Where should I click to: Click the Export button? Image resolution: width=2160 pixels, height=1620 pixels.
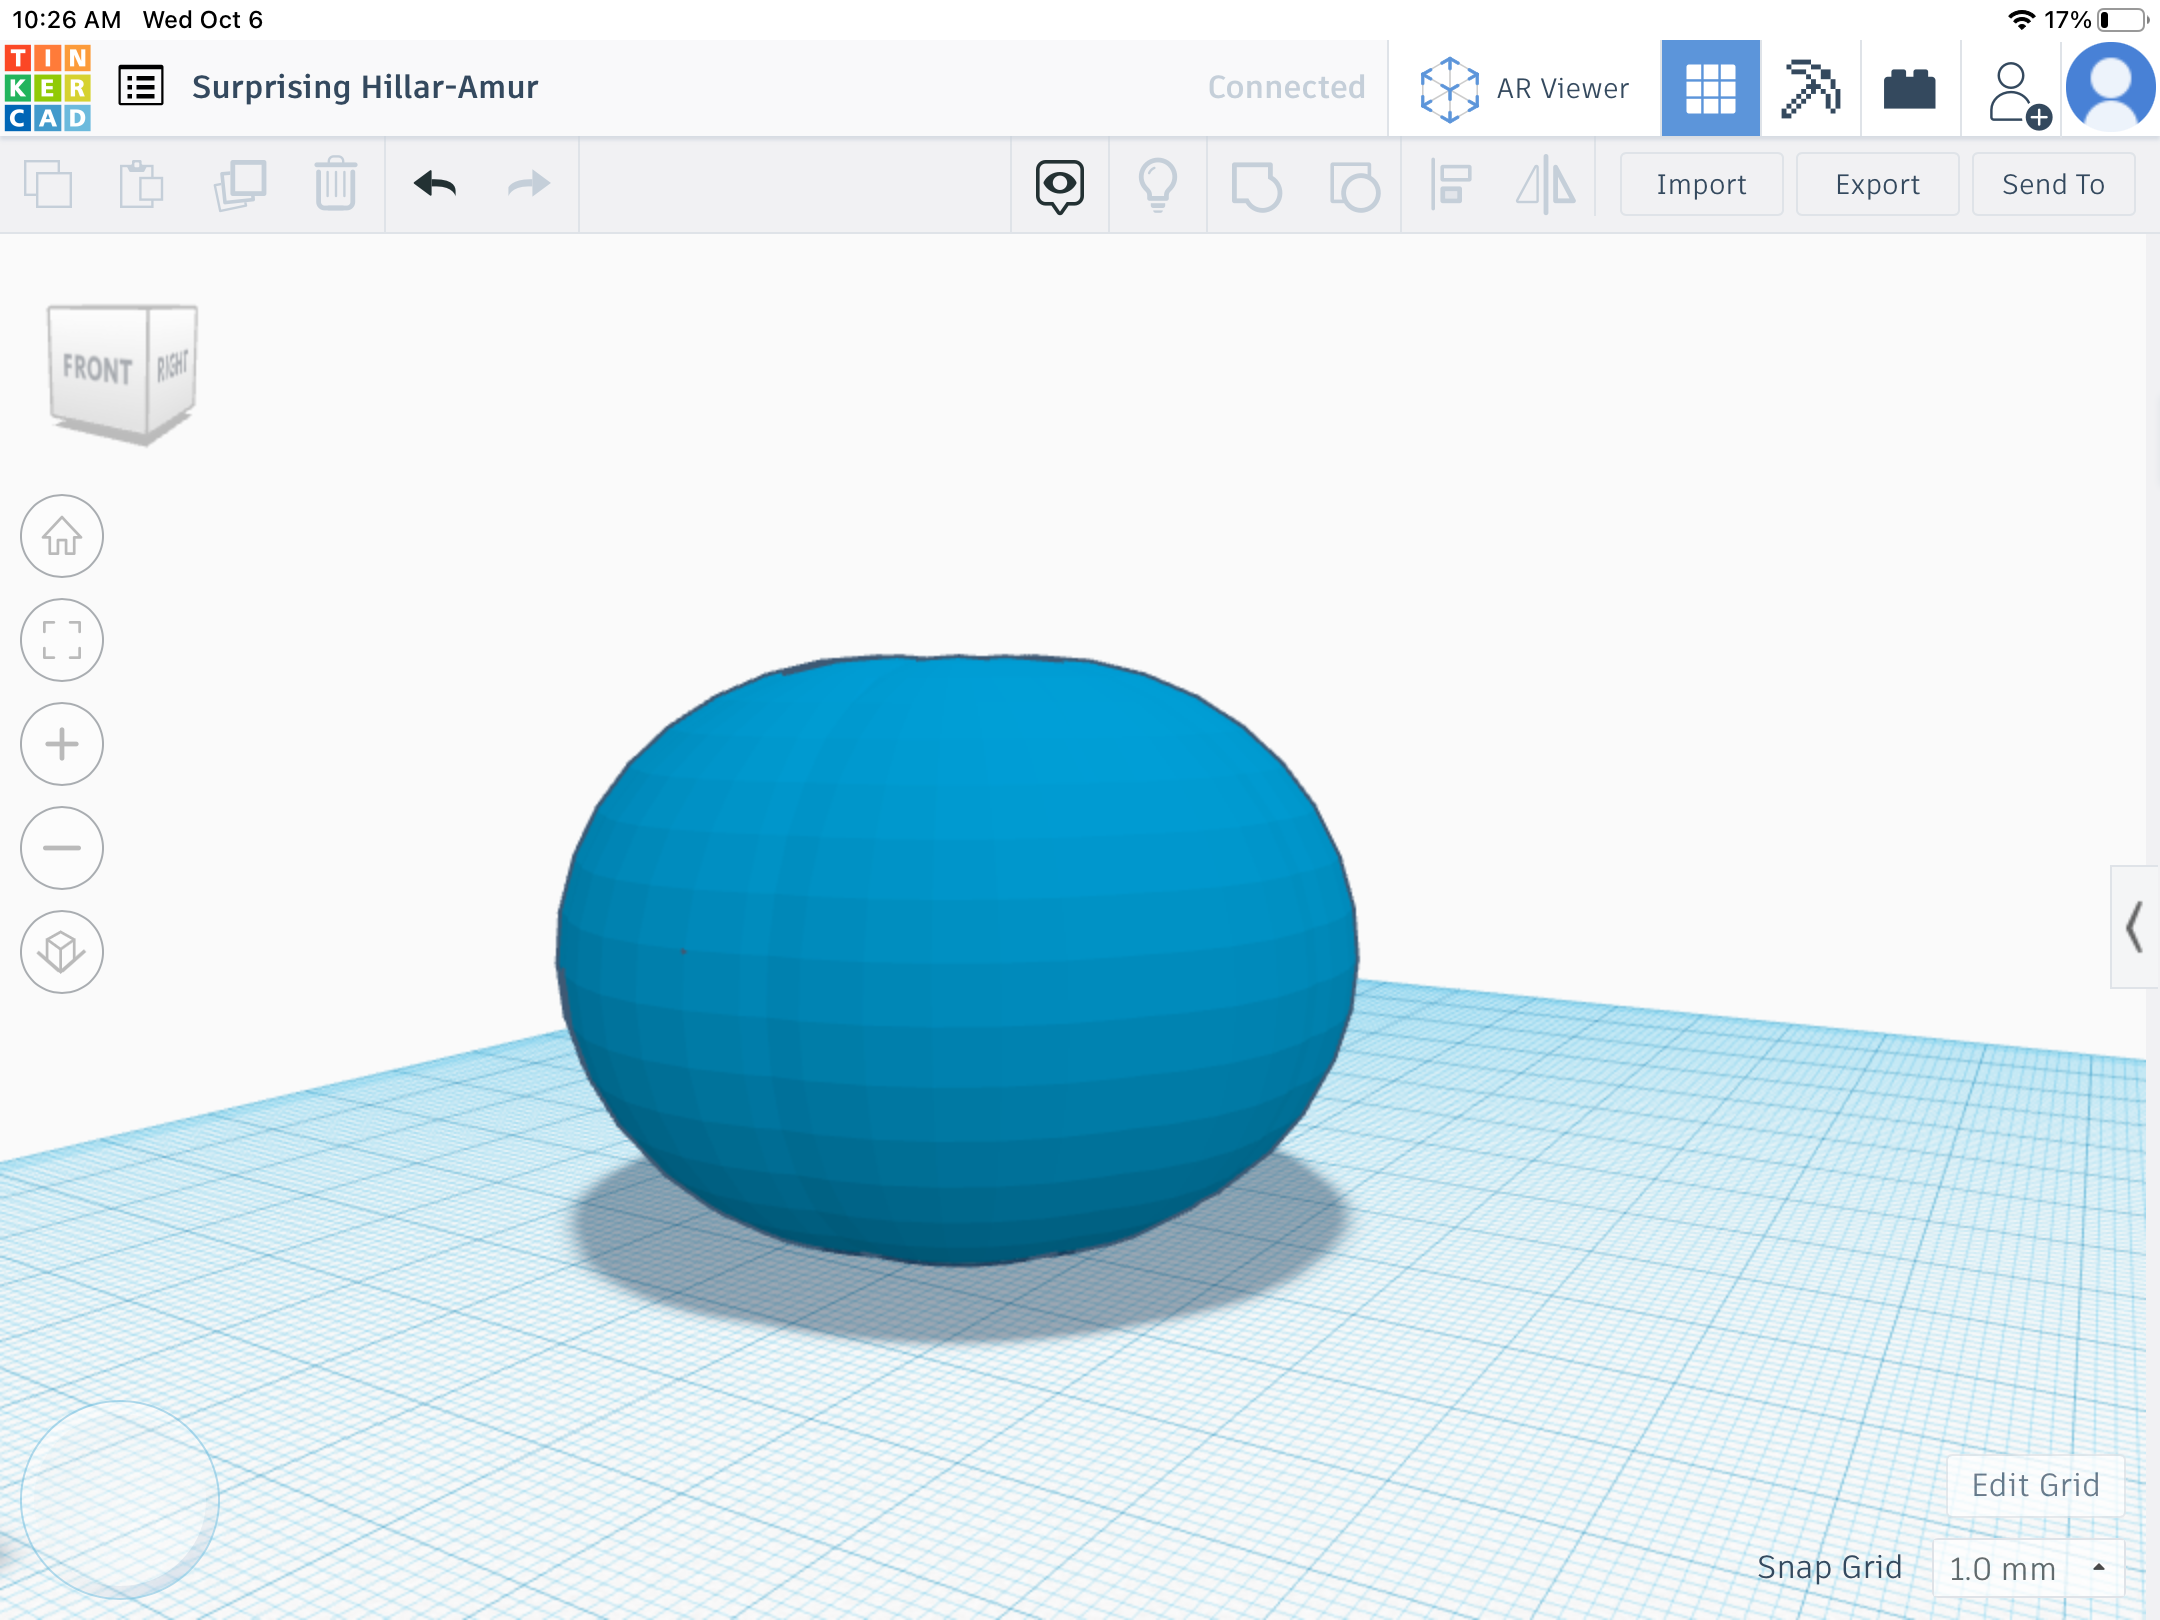[1877, 184]
